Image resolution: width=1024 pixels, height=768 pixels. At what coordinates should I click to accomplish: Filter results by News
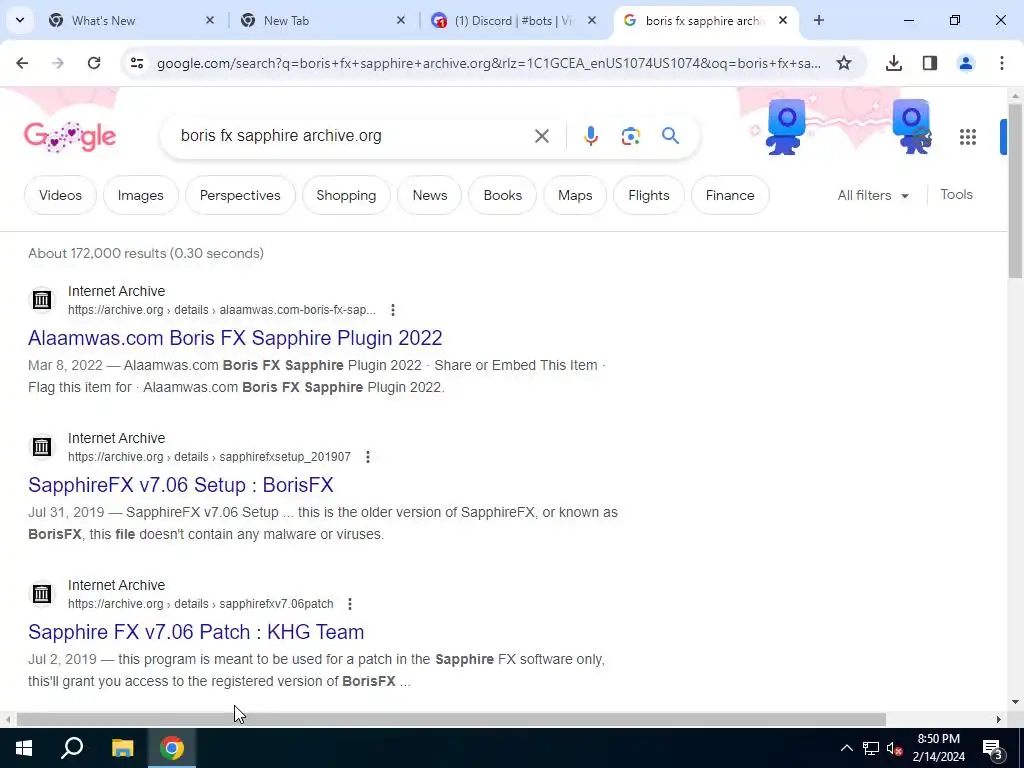pyautogui.click(x=430, y=195)
